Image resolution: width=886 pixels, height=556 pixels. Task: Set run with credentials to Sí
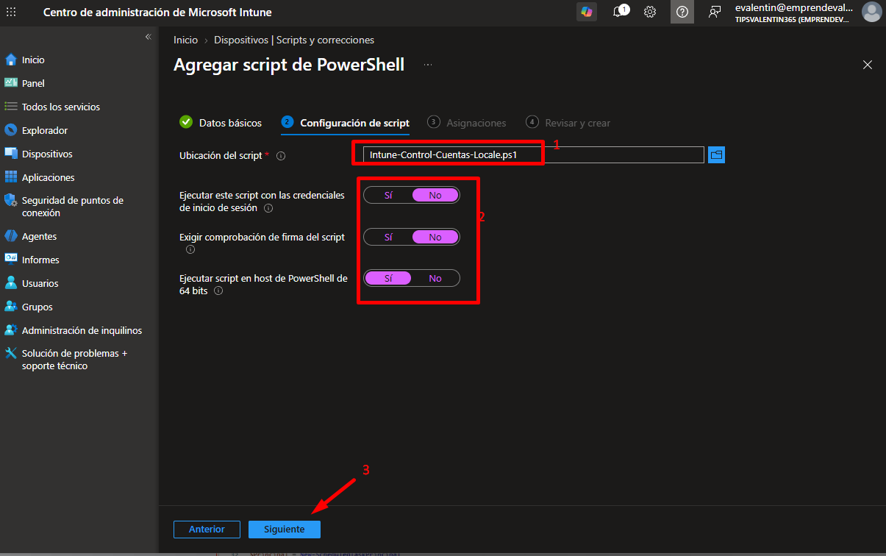(x=388, y=196)
